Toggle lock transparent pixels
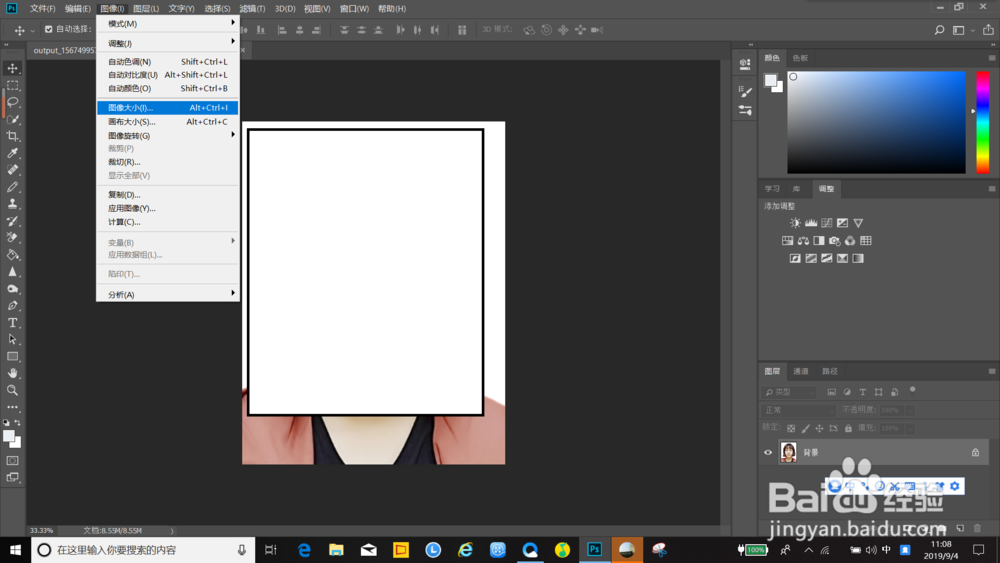Screen dimensions: 1000x563 [791, 428]
